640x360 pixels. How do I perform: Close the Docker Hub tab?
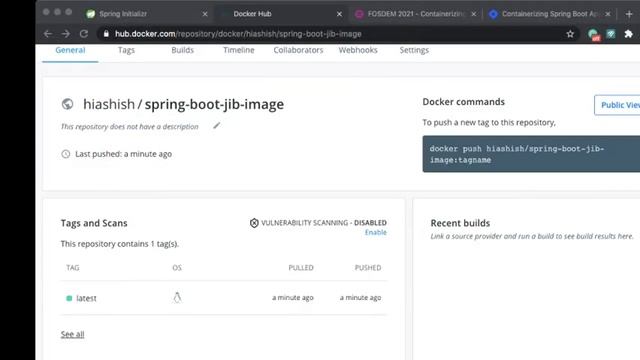(339, 14)
